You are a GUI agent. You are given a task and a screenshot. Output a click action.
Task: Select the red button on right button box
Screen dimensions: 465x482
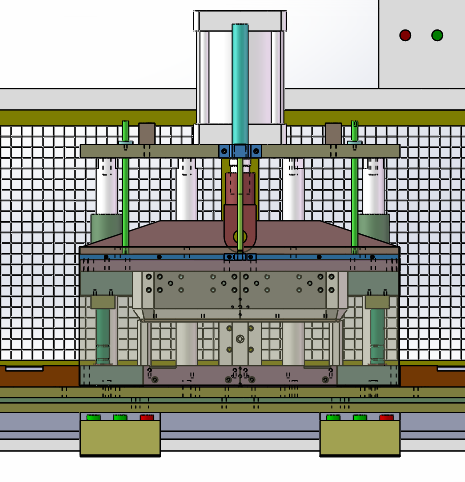point(387,417)
